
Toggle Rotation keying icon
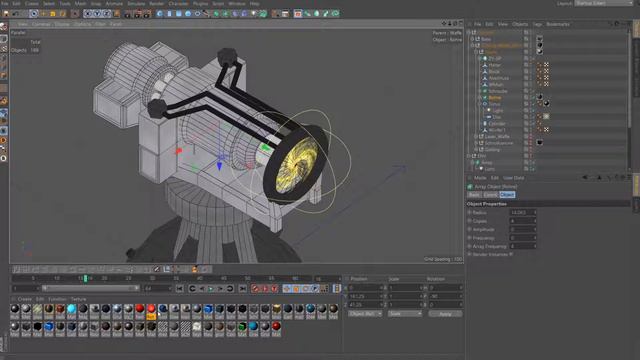click(305, 289)
